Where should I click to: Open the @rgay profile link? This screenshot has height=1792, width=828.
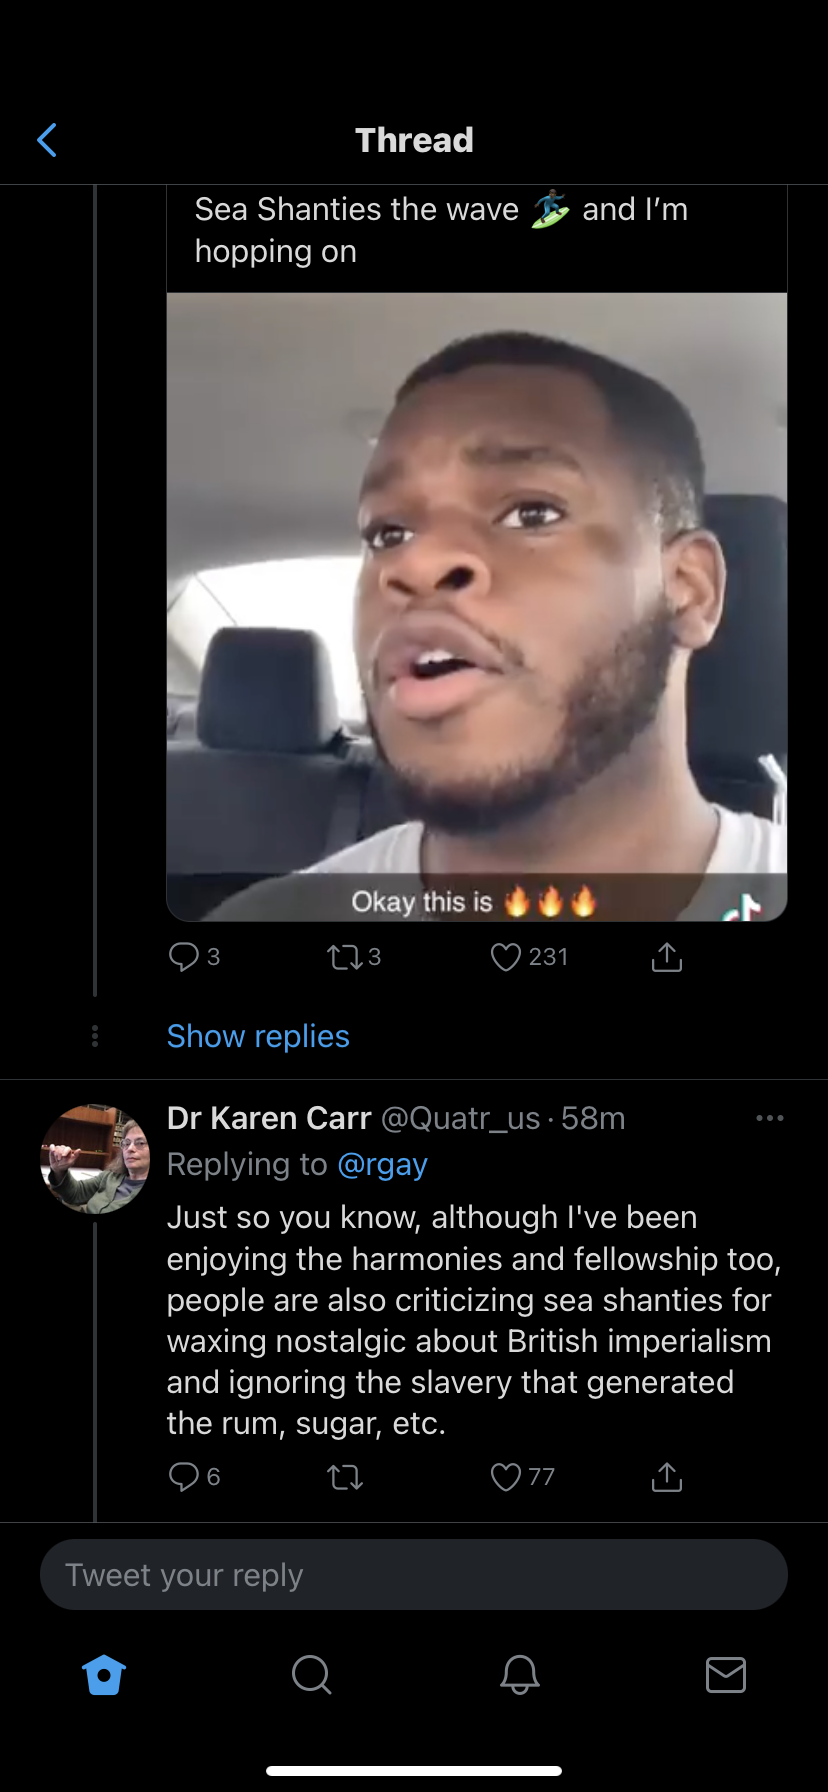[382, 1164]
